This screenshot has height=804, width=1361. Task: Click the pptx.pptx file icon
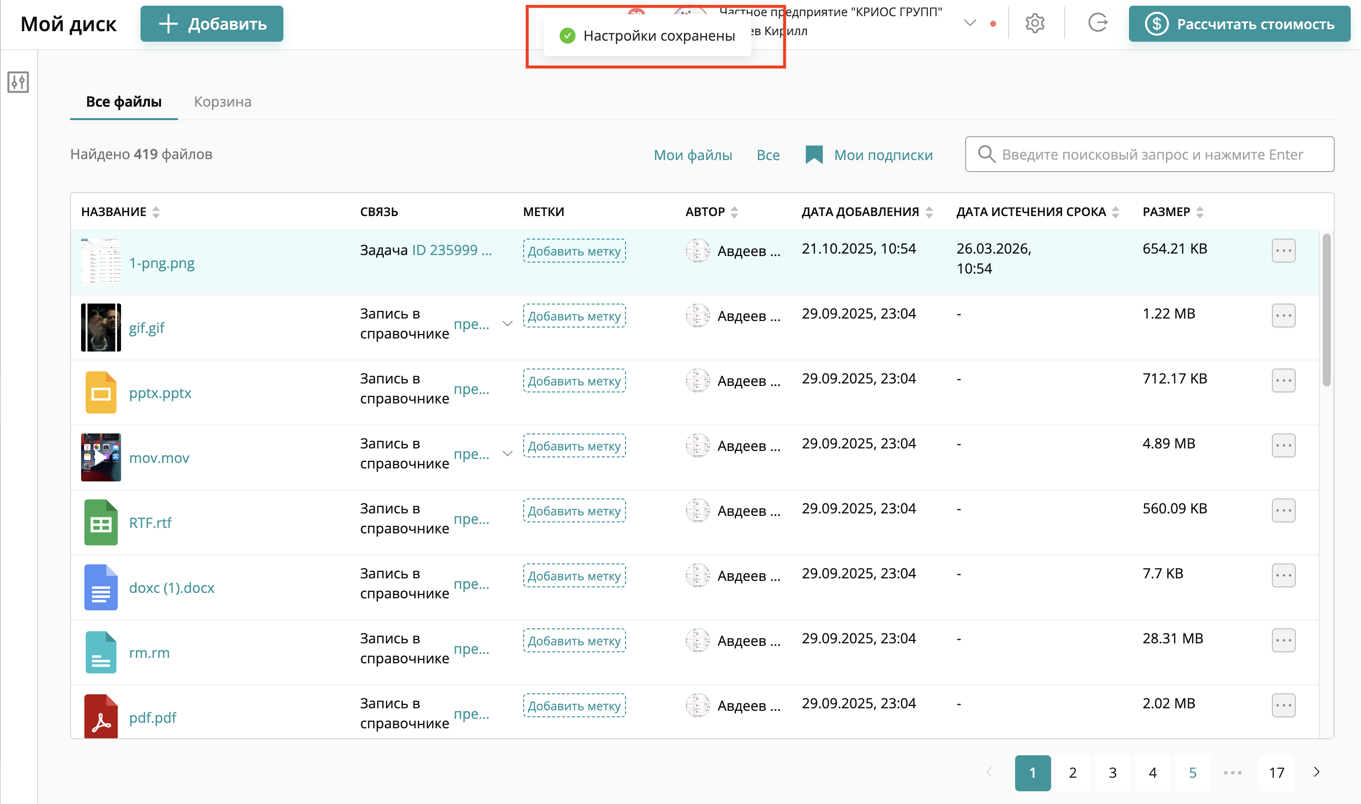pos(101,393)
